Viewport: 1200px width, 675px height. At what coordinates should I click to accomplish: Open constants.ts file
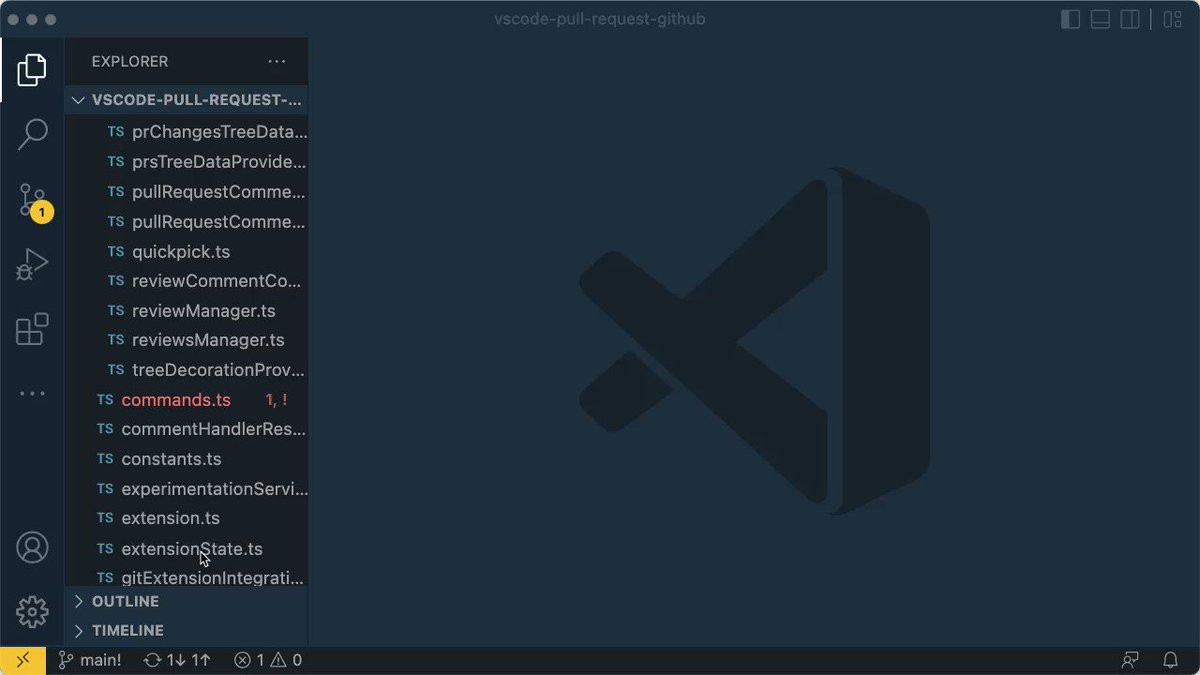click(x=187, y=459)
